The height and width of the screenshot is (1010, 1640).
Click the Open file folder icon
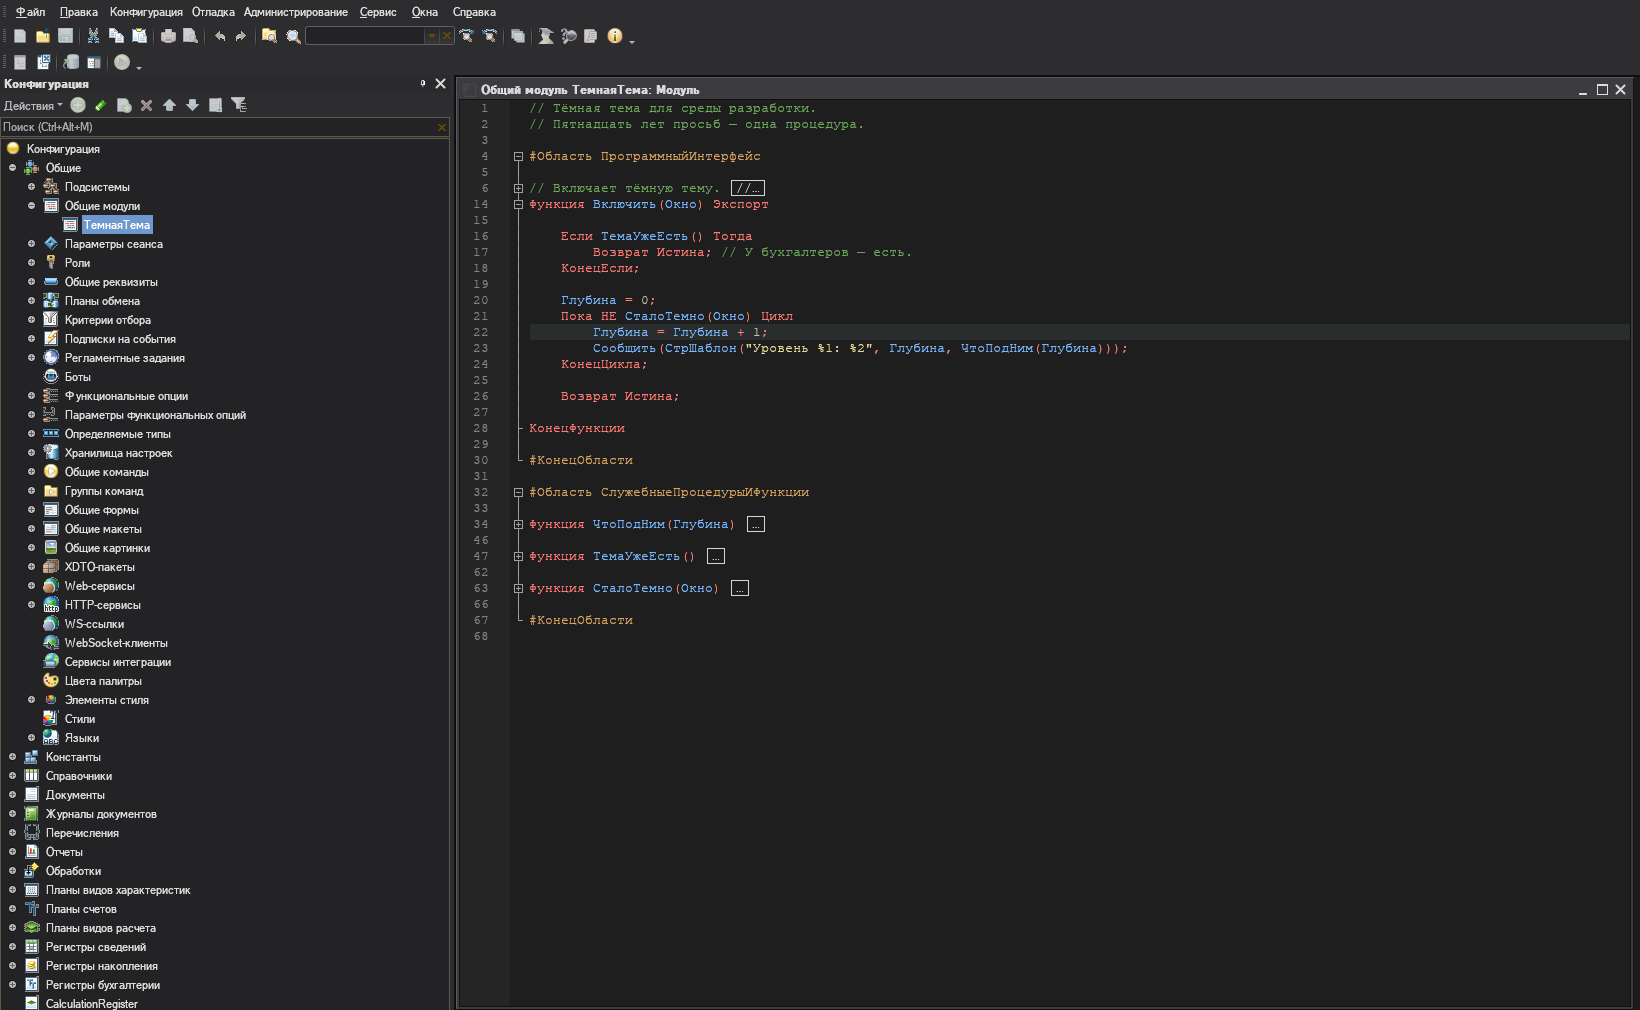(x=43, y=36)
